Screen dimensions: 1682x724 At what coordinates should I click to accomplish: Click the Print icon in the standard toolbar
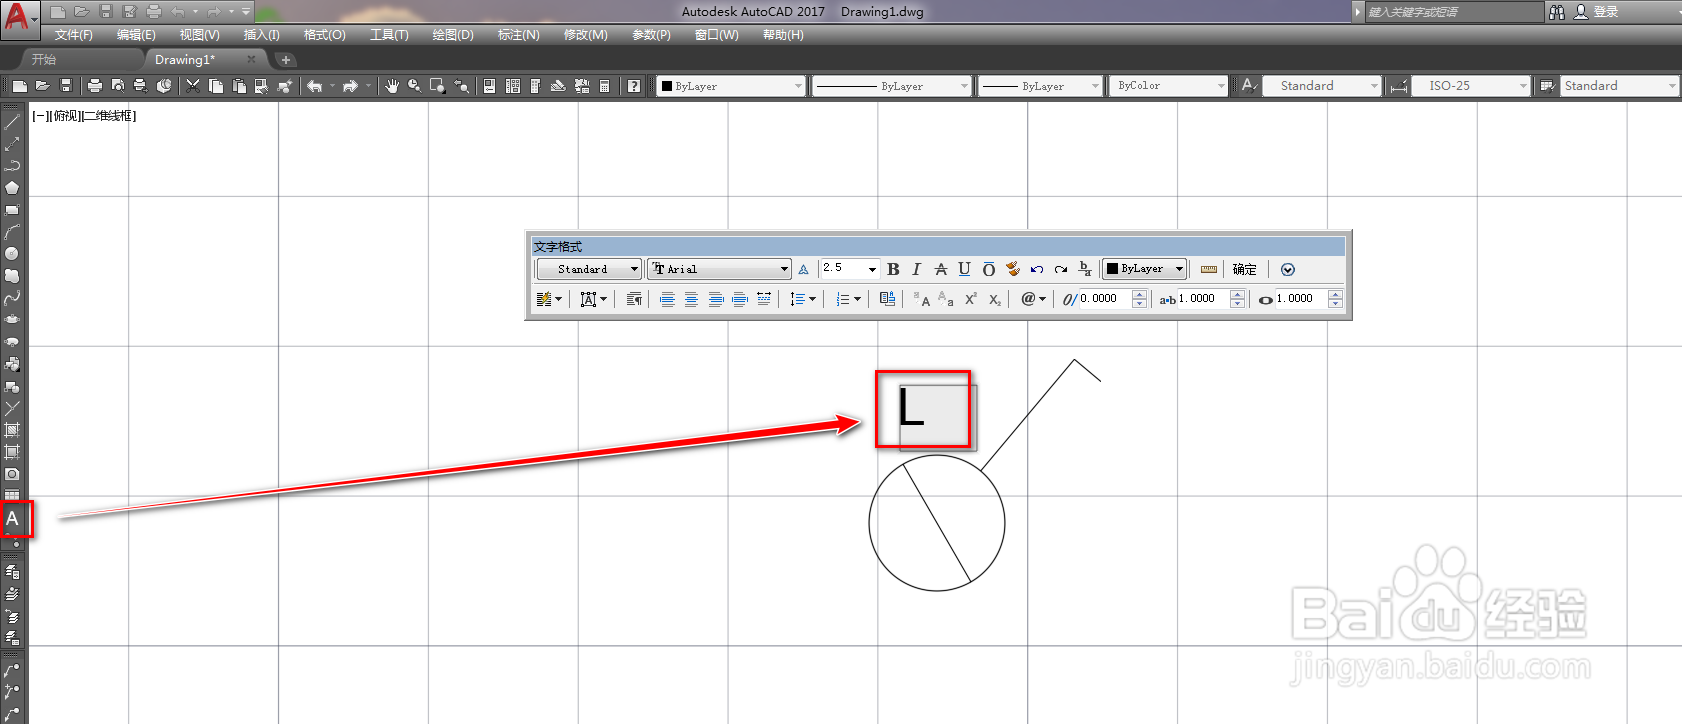(95, 86)
